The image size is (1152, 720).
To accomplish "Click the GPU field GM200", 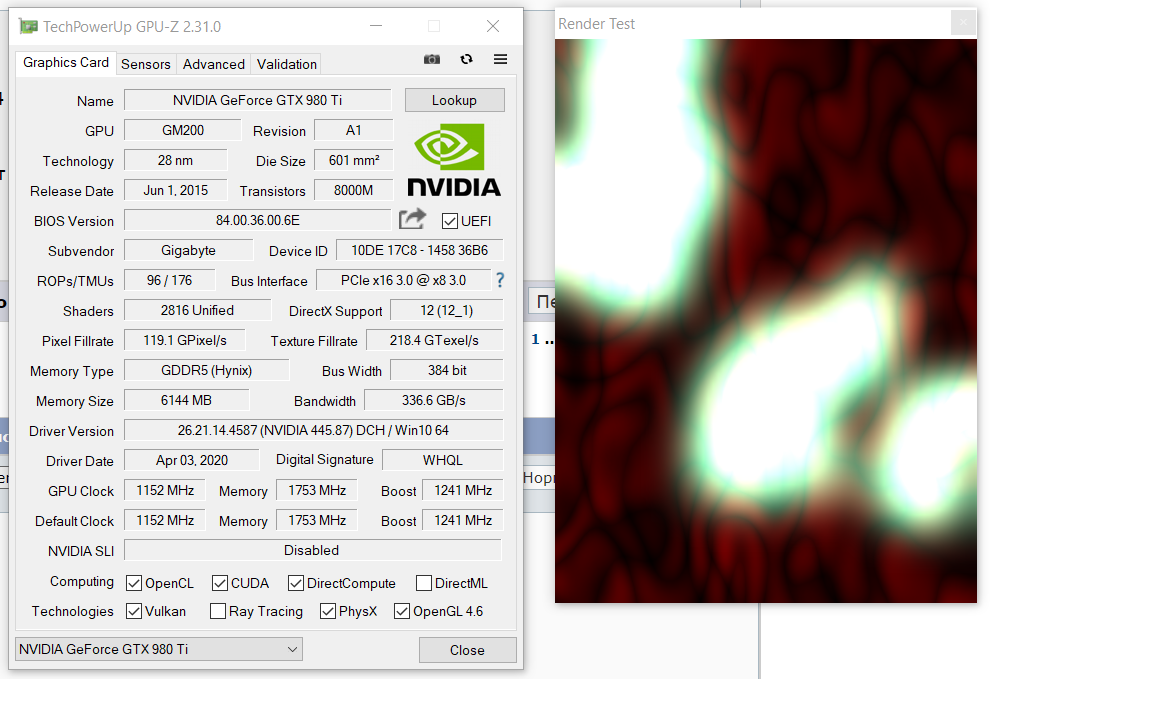I will pos(183,130).
